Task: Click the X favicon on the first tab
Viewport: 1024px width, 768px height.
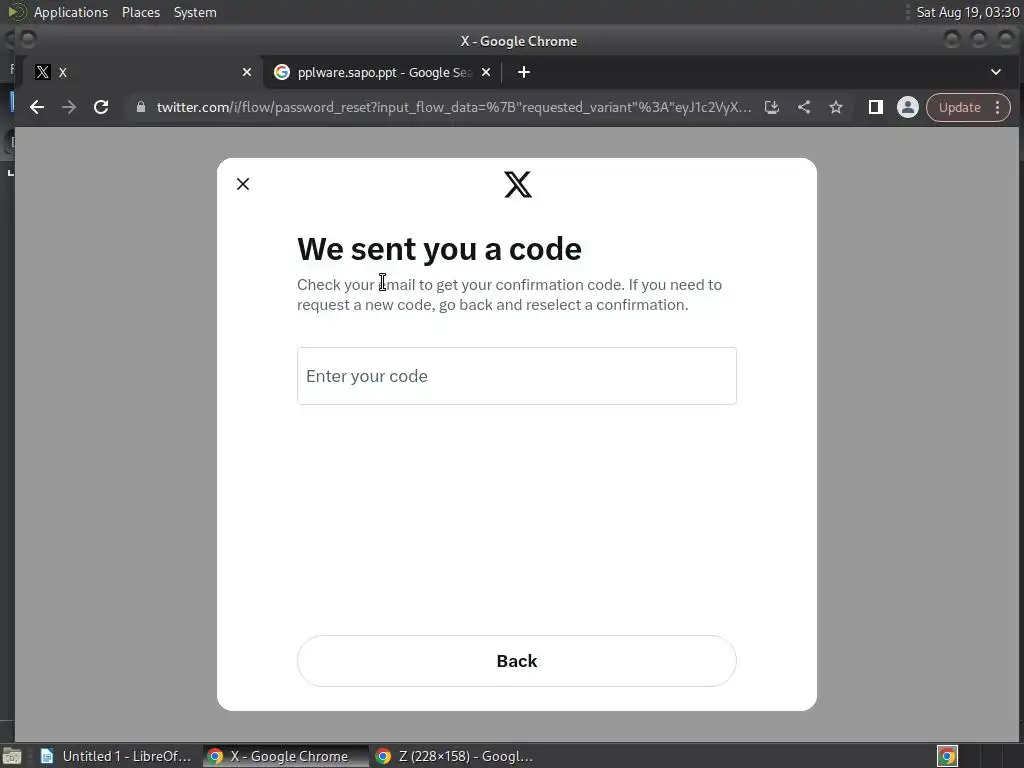Action: [42, 72]
